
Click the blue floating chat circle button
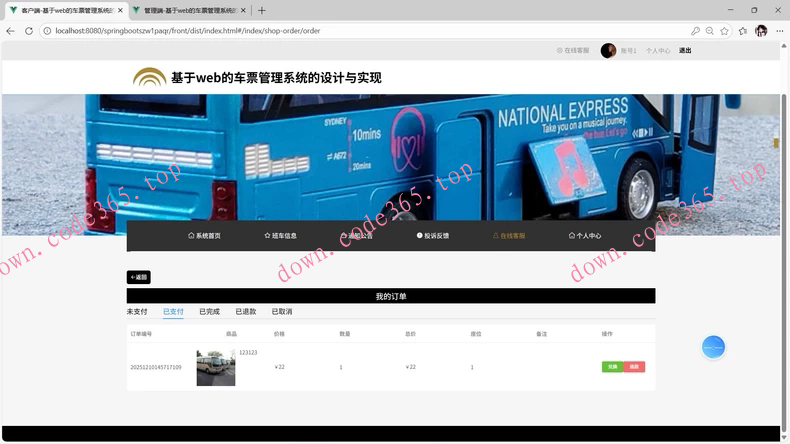click(x=713, y=347)
